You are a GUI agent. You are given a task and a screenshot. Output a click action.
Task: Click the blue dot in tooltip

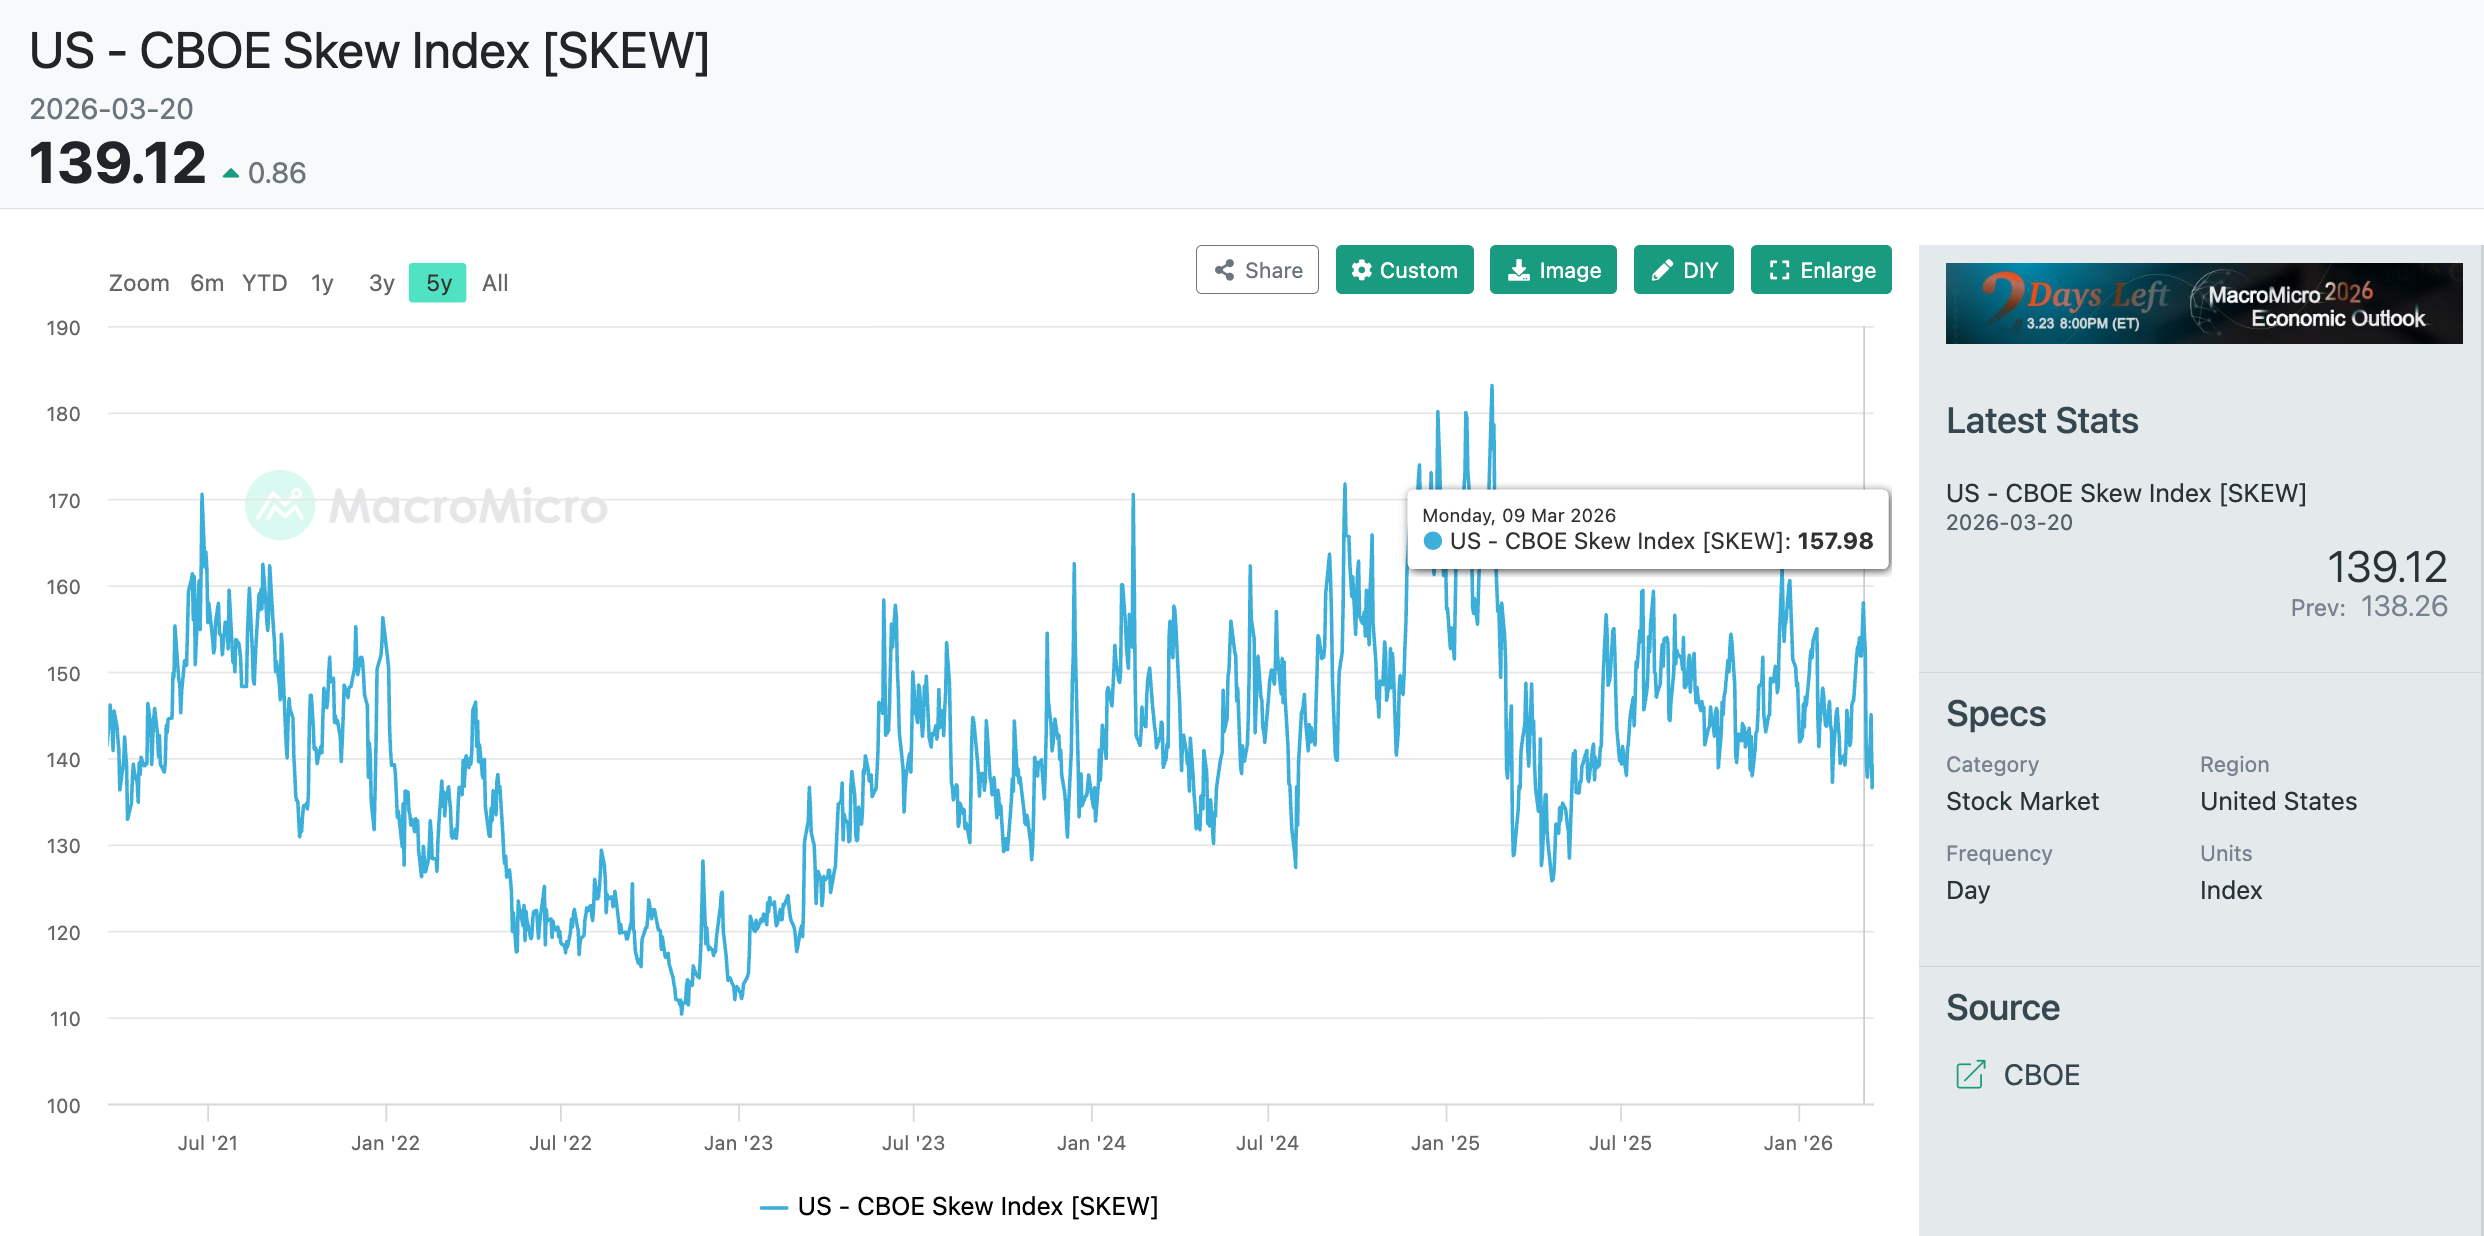pos(1433,541)
